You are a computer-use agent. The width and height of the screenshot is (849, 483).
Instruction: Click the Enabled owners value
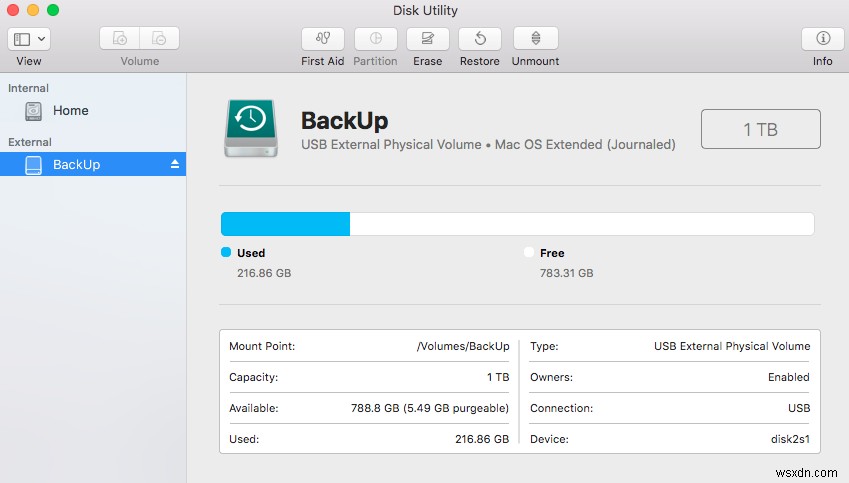coord(788,377)
